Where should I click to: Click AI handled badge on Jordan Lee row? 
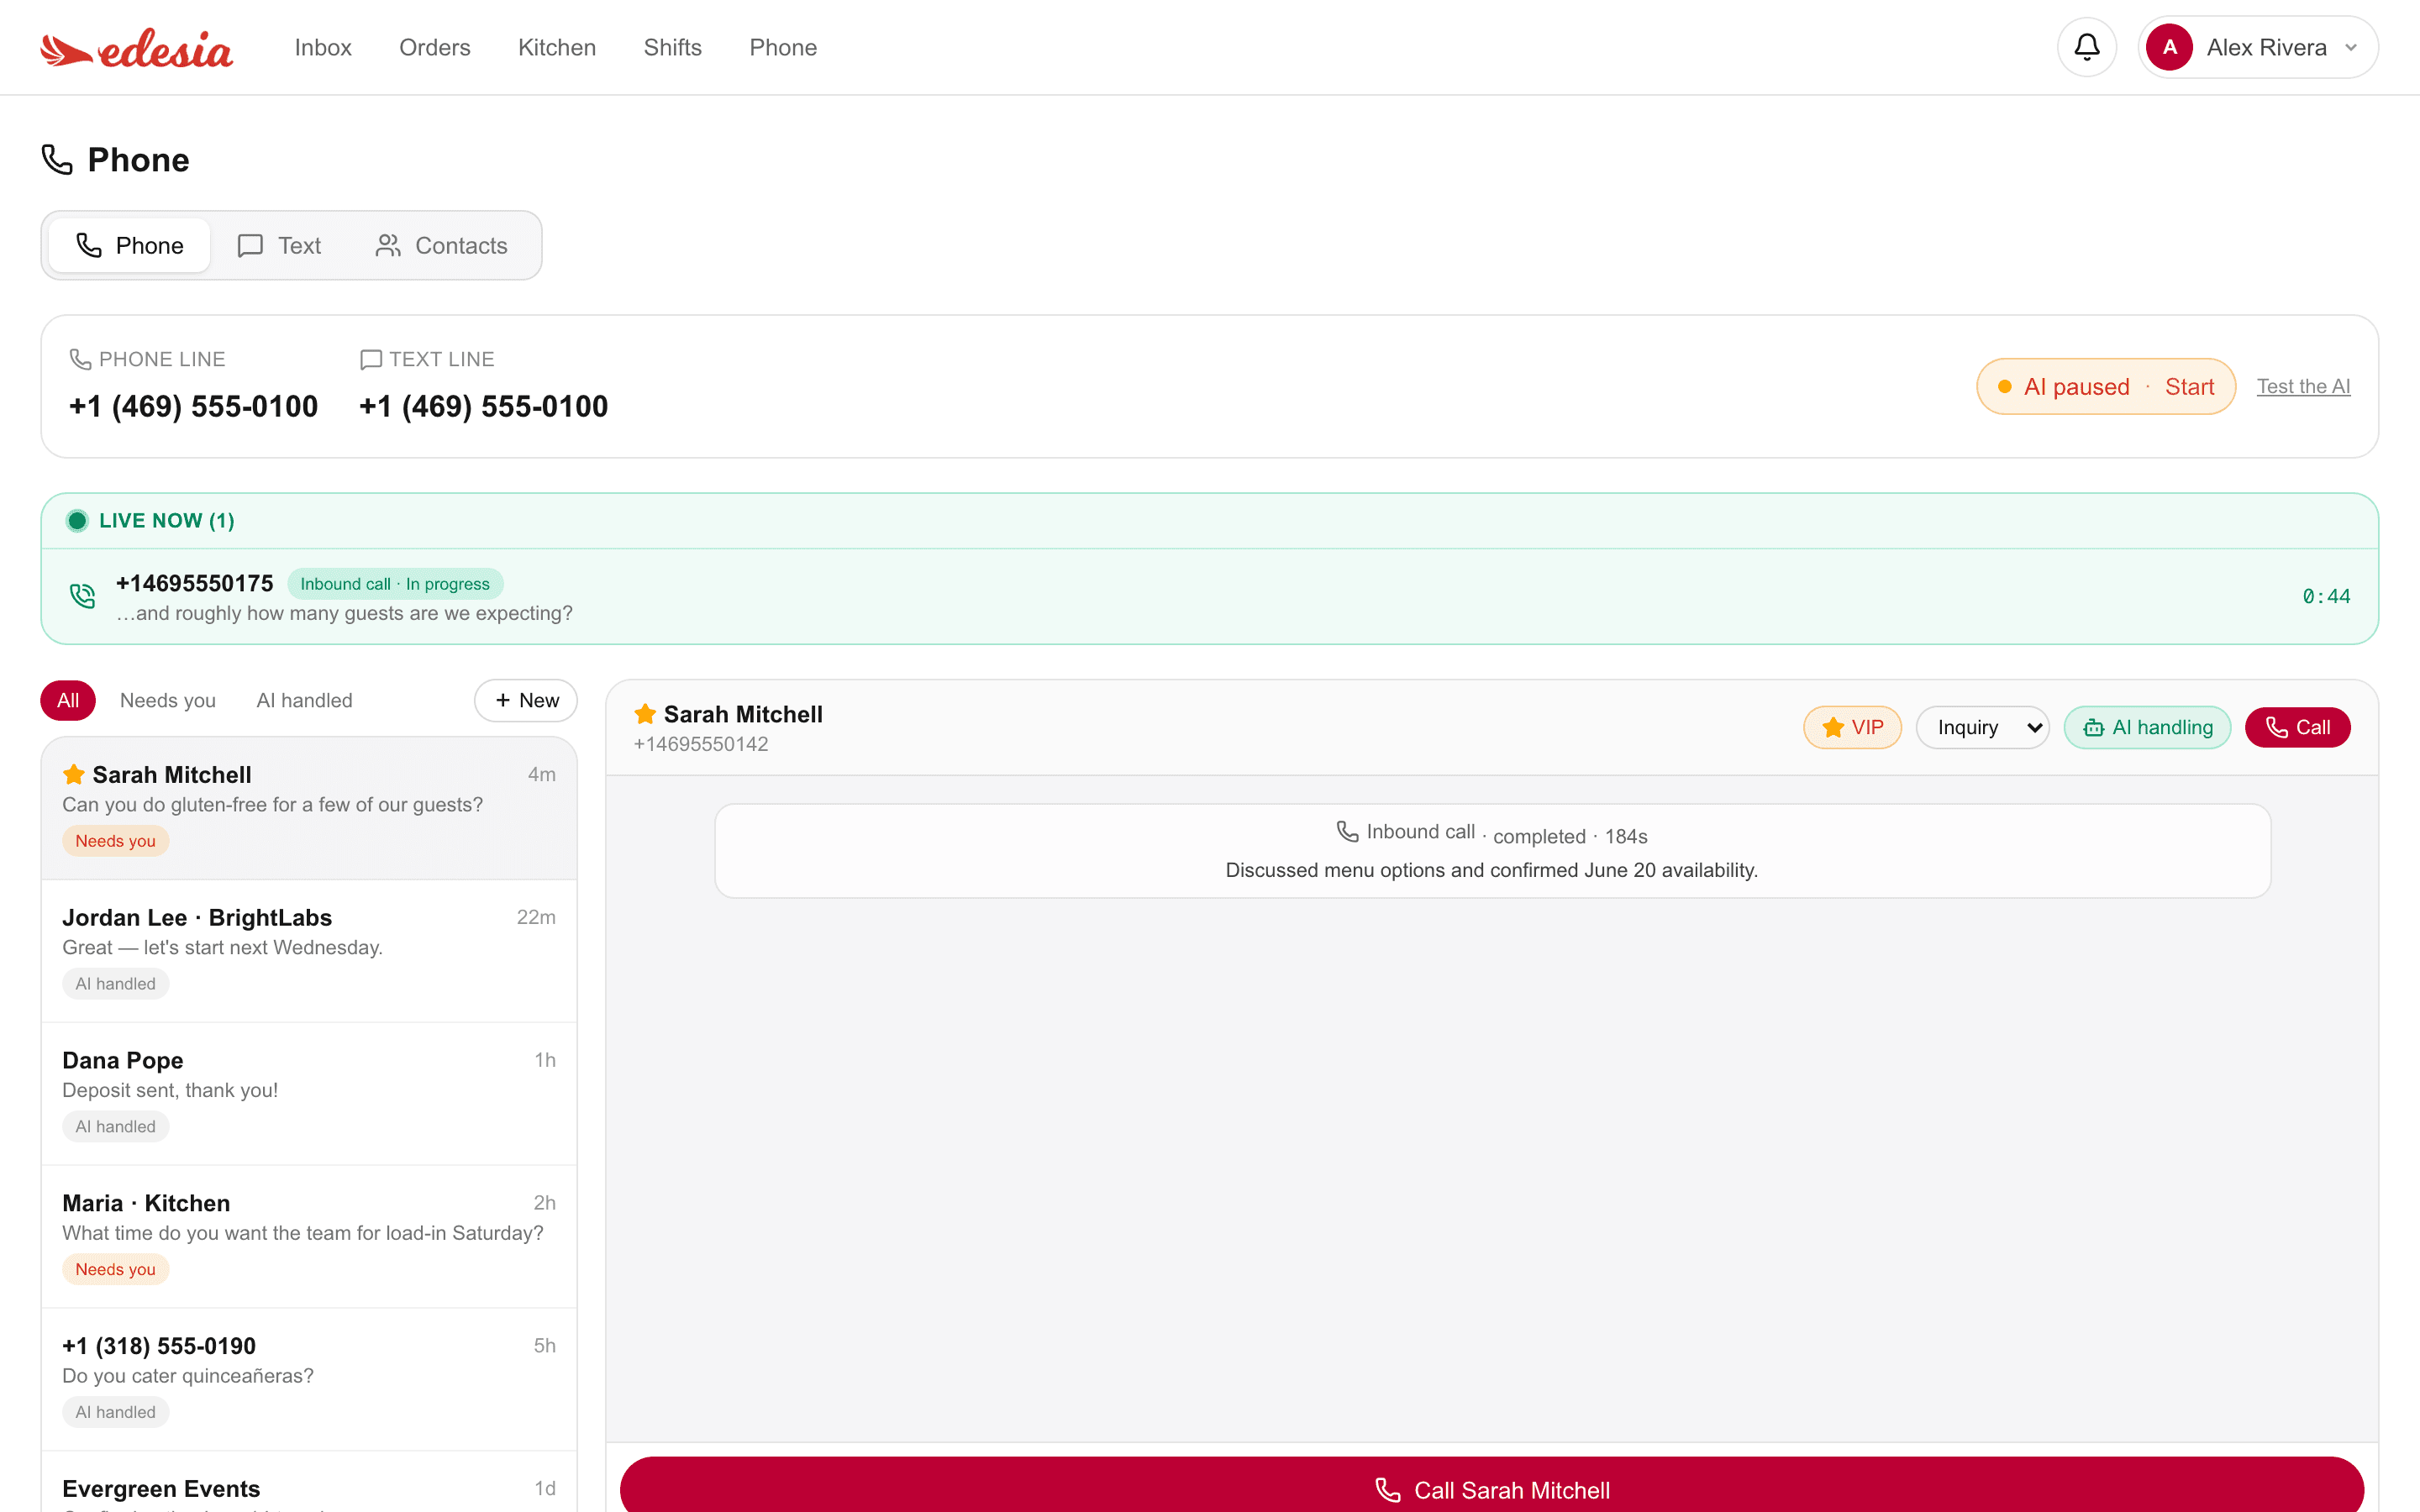115,984
